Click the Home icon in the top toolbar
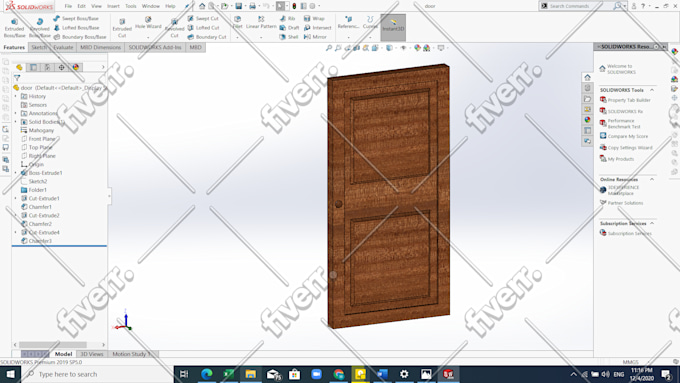 pos(202,6)
